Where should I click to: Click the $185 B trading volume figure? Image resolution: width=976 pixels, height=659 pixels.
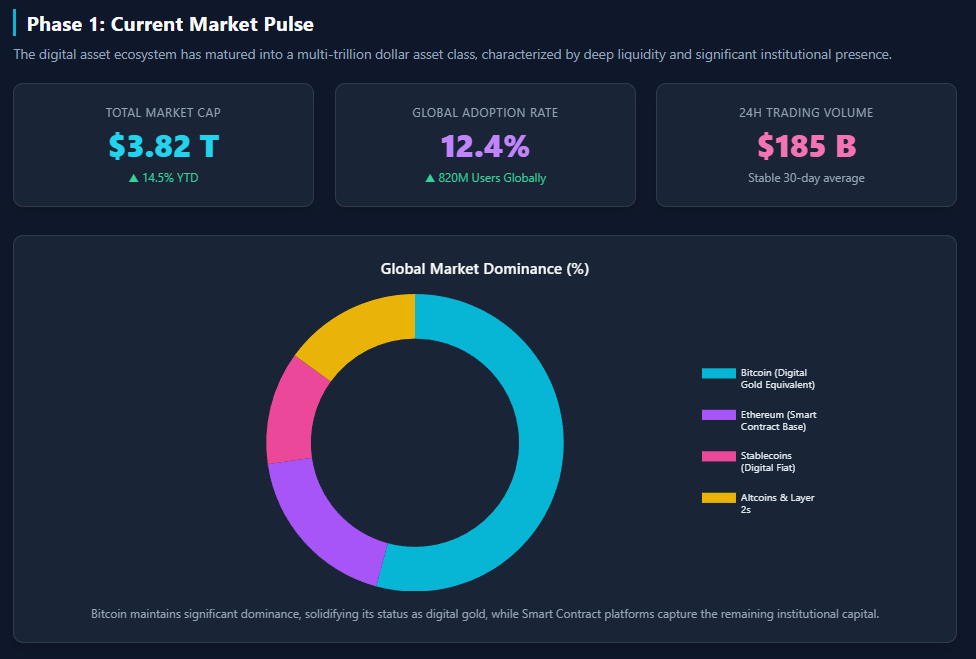(806, 144)
